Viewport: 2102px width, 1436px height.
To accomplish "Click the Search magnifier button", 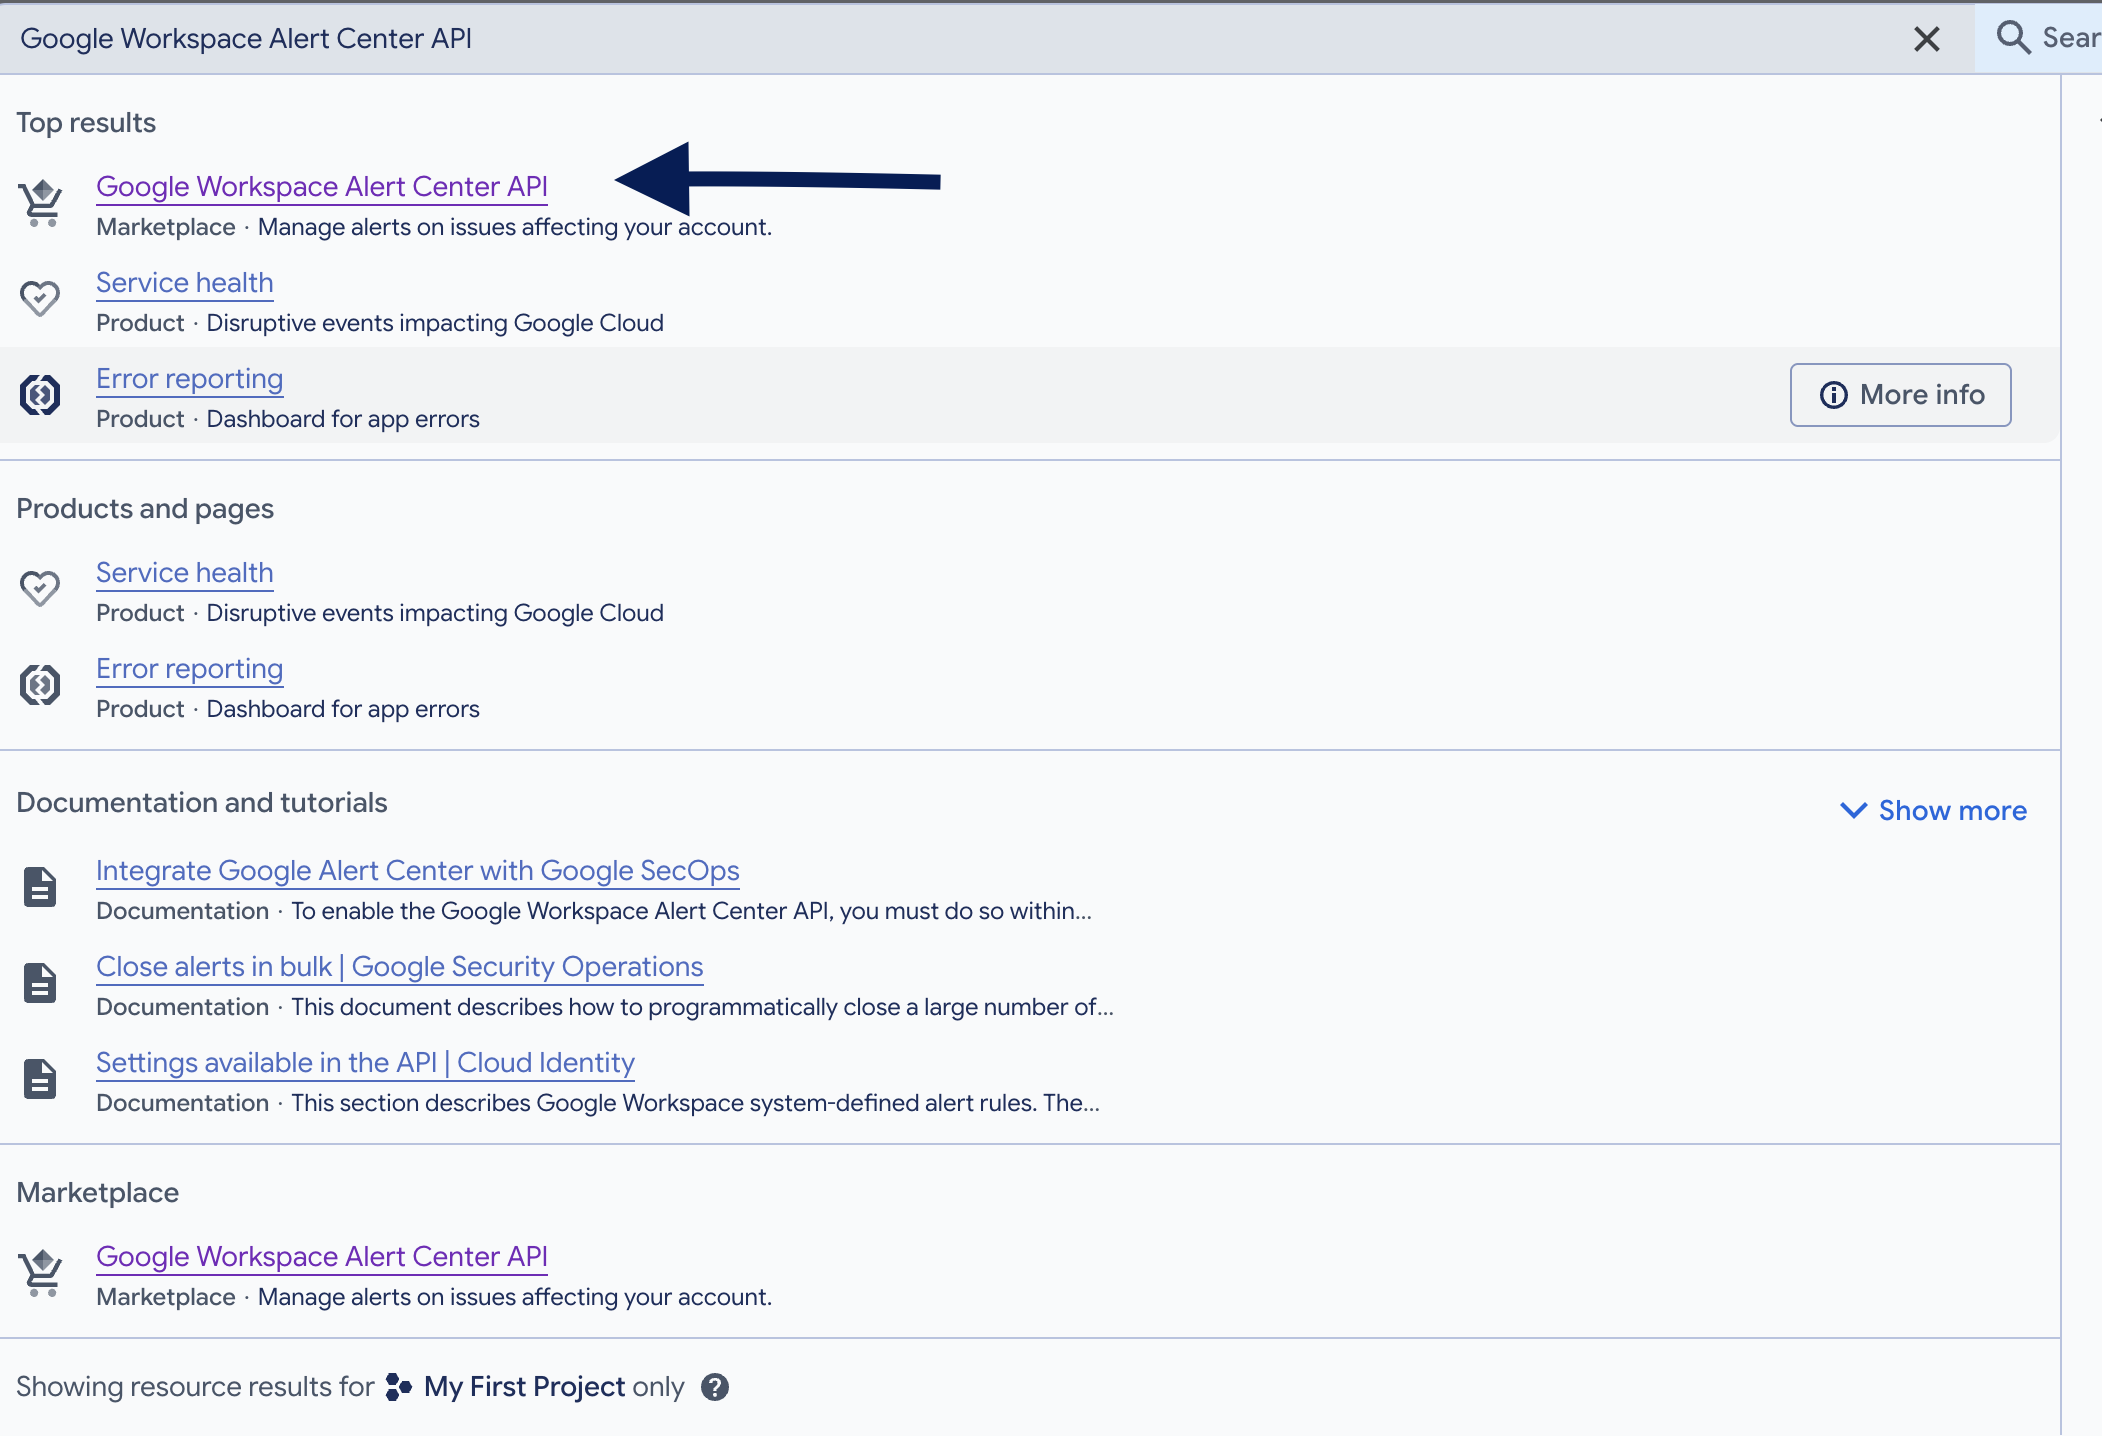I will coord(2039,38).
